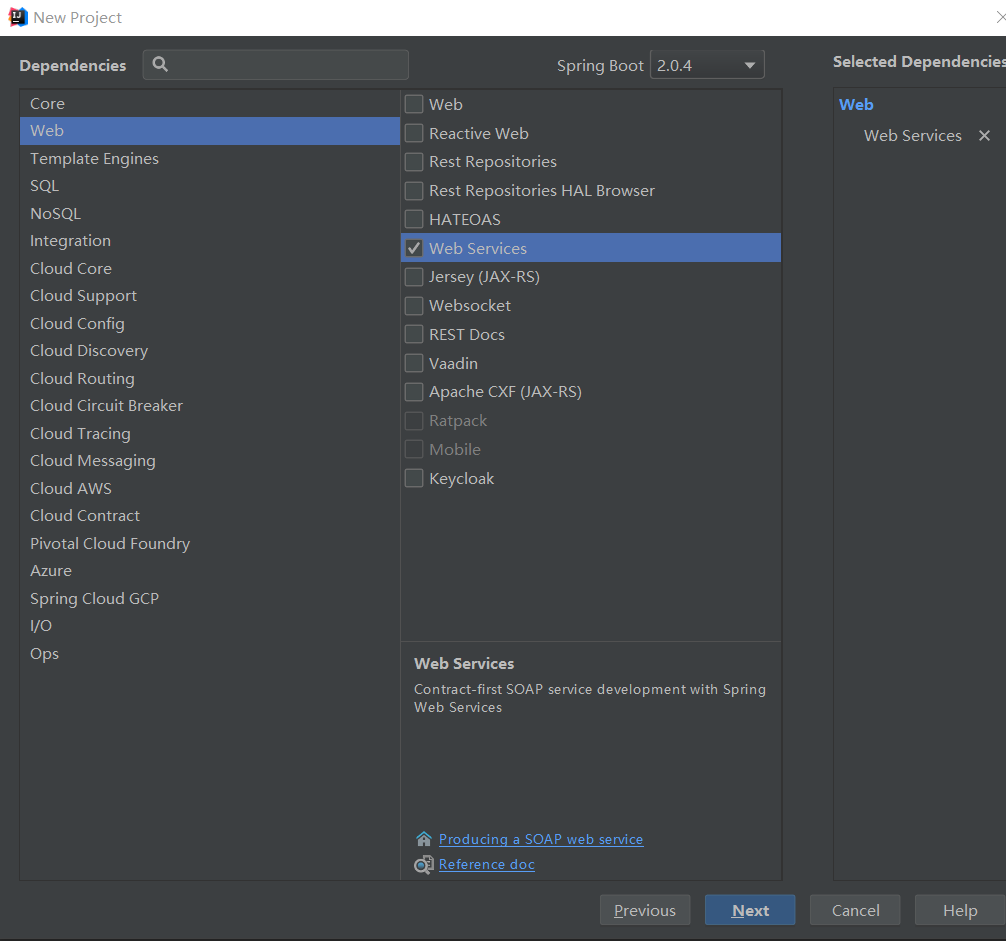Open the I/O category
This screenshot has width=1006, height=941.
pos(210,625)
